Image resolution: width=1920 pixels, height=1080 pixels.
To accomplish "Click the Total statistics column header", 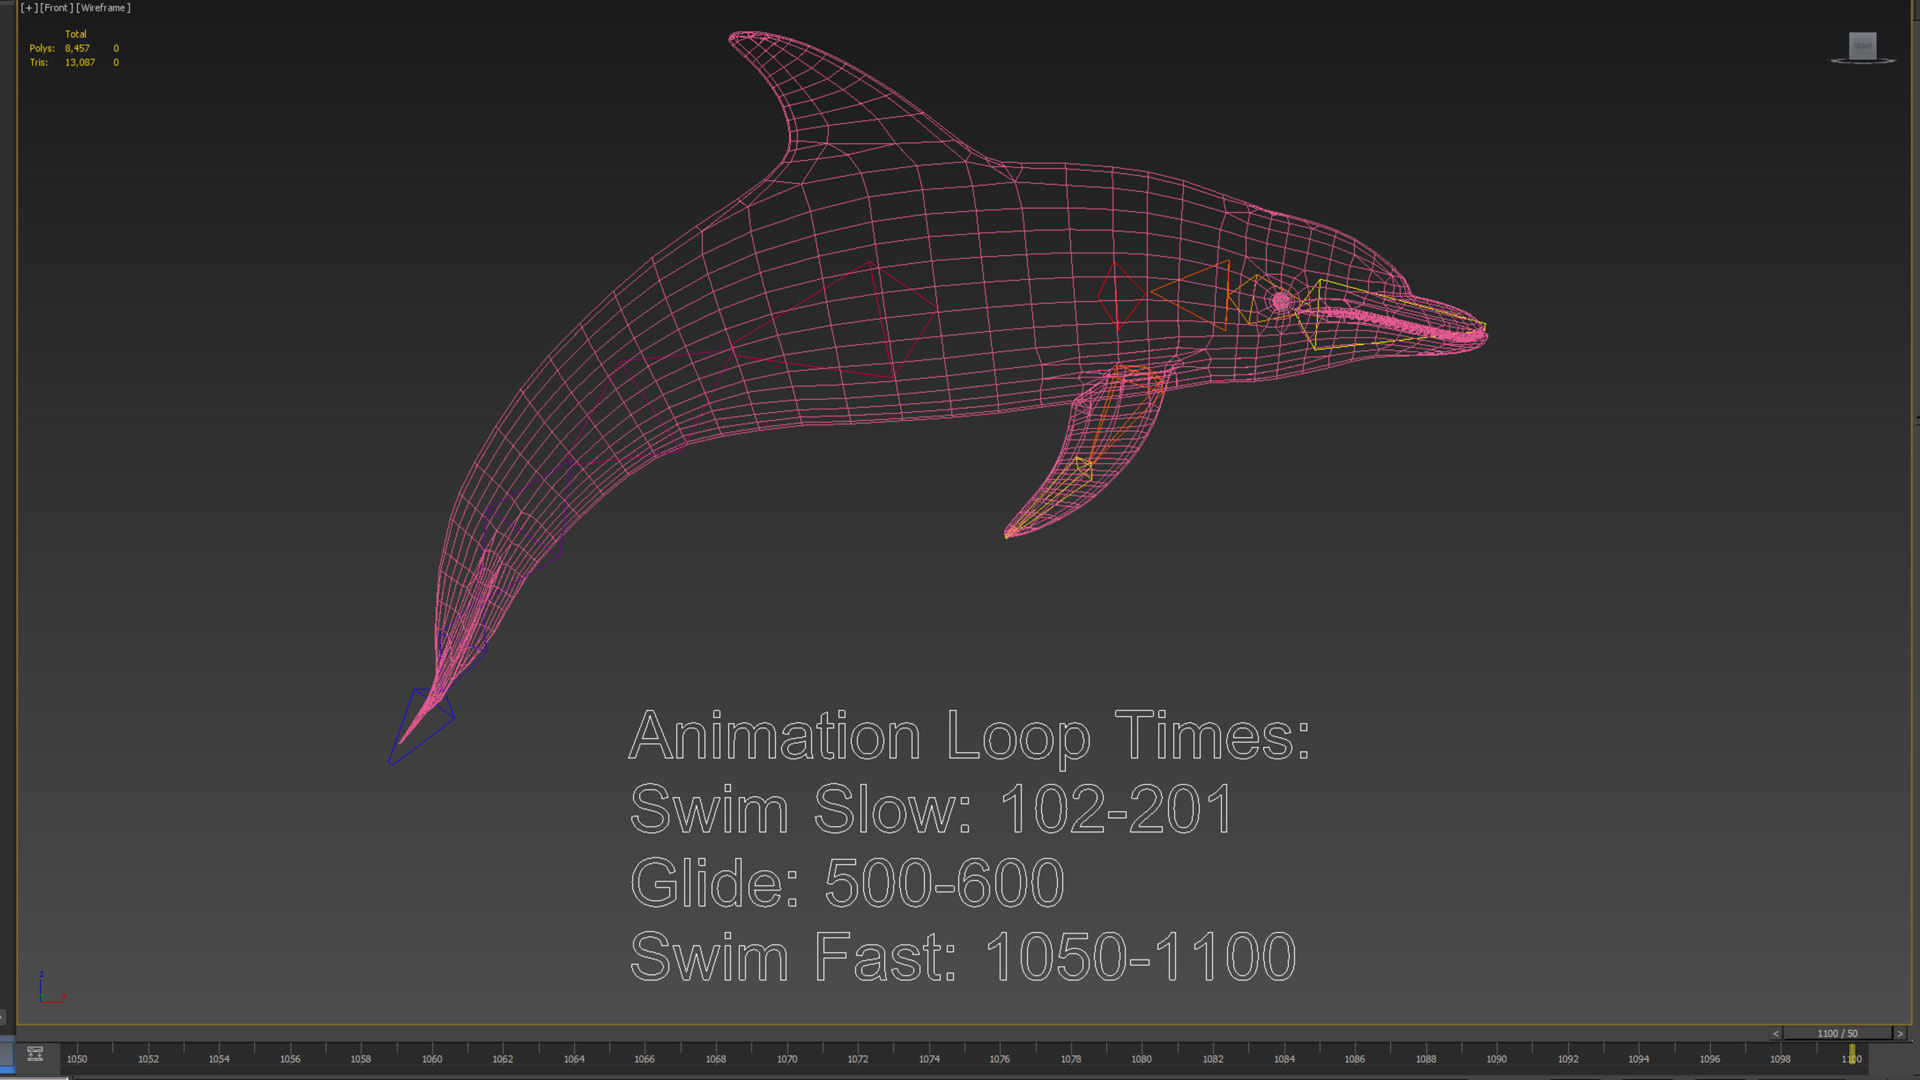I will [76, 34].
